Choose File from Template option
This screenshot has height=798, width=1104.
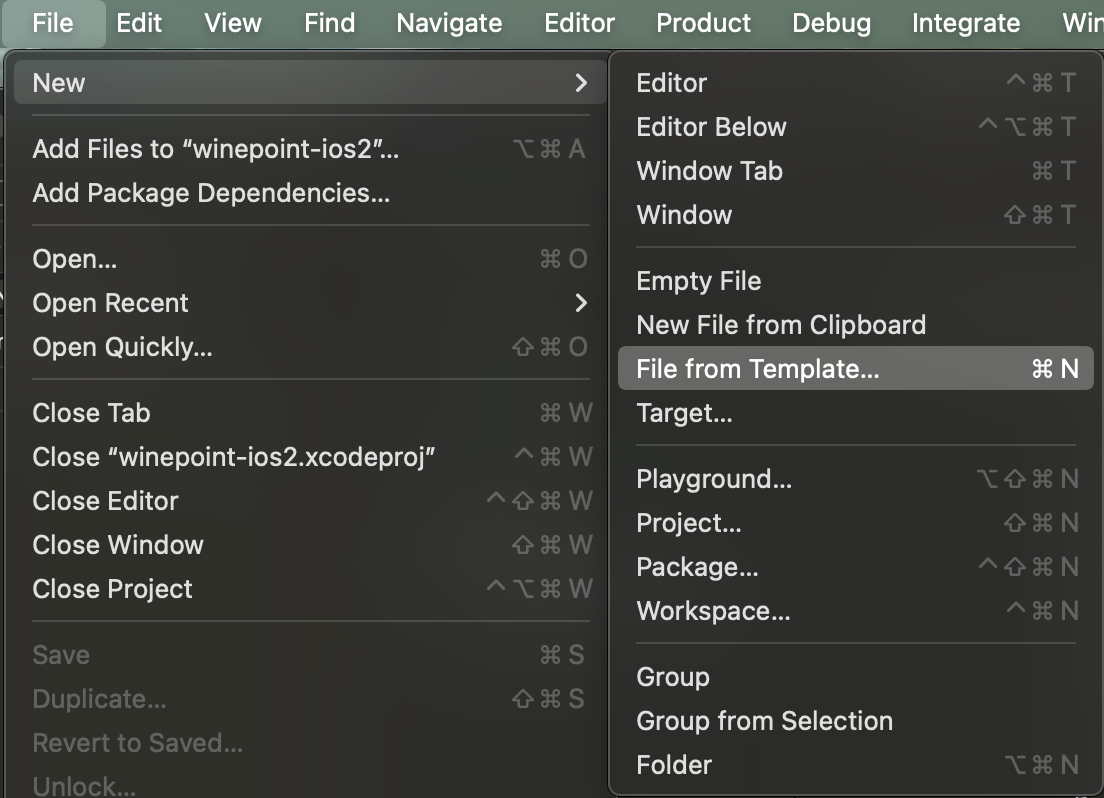[757, 369]
